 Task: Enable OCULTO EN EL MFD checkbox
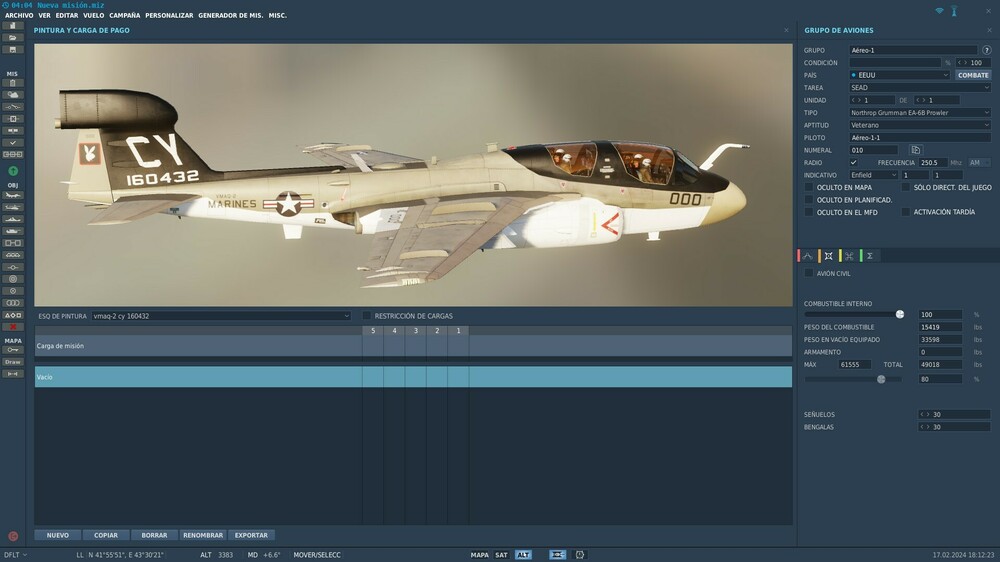(x=809, y=212)
